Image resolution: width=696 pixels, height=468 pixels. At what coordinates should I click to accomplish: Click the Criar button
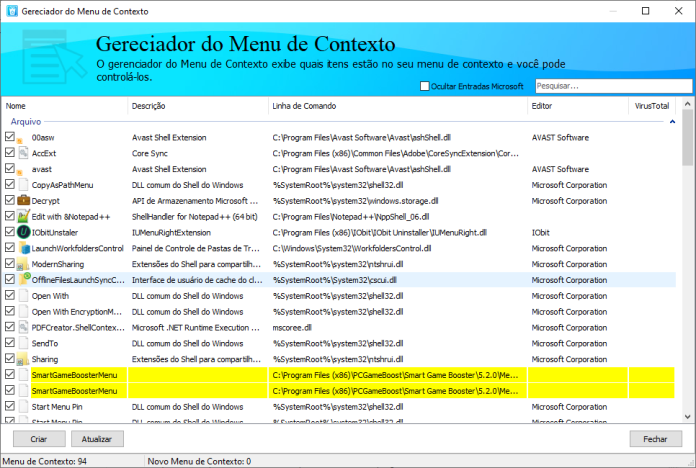tap(39, 439)
